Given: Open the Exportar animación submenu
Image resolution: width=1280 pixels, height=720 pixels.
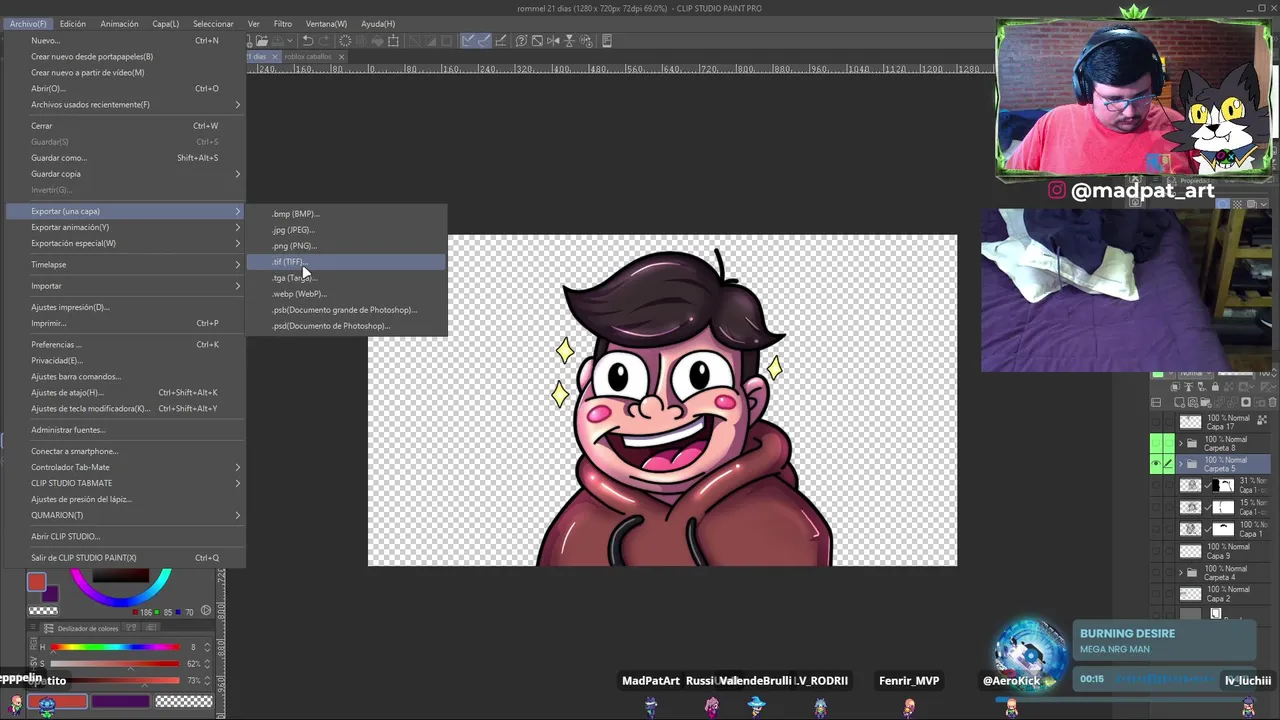Looking at the screenshot, I should [x=125, y=227].
